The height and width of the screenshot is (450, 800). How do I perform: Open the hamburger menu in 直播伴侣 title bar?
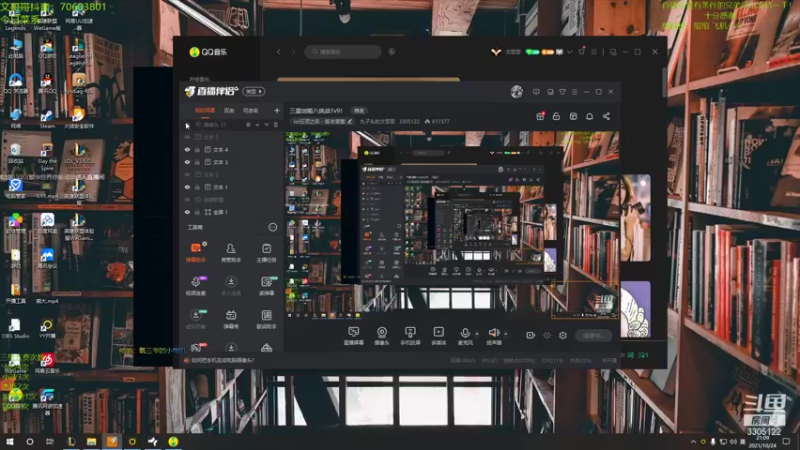point(574,92)
